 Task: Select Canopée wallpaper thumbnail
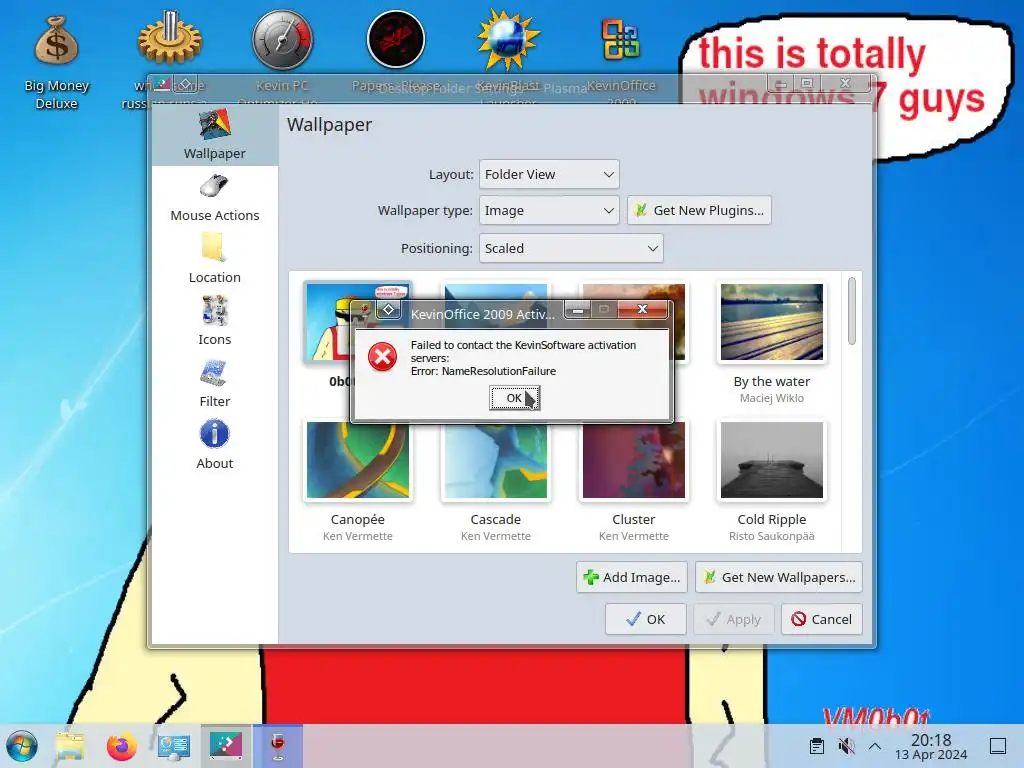pos(358,460)
